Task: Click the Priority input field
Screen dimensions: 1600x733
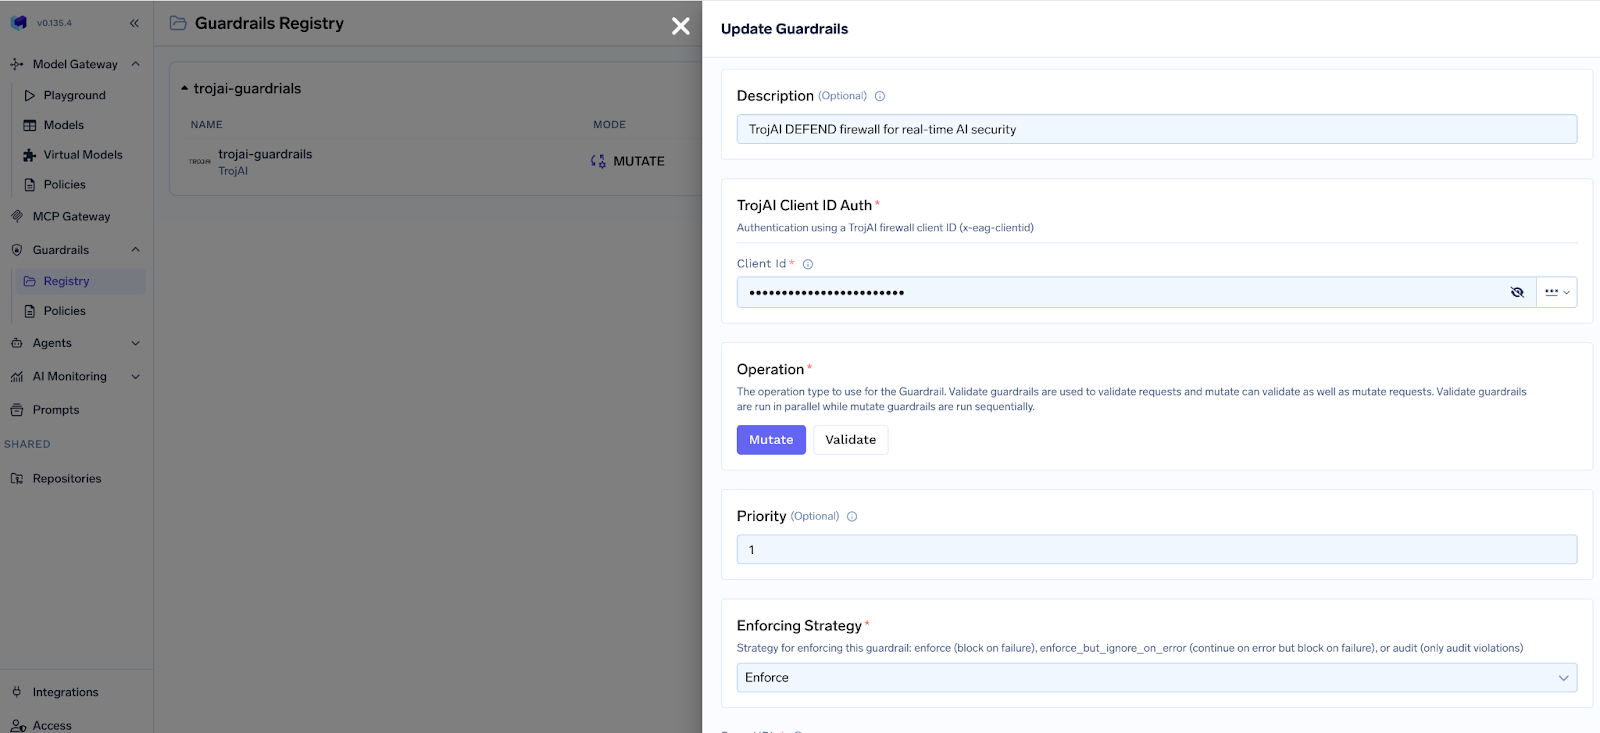Action: tap(1157, 550)
